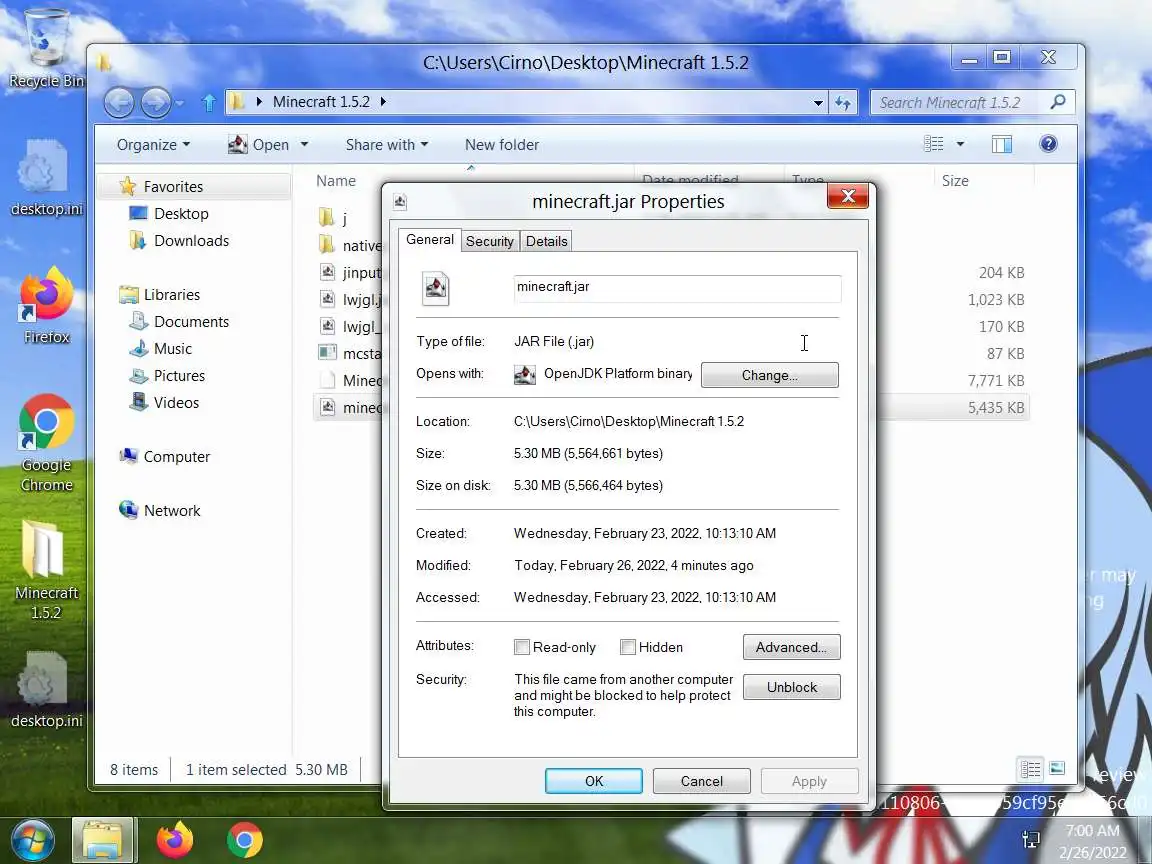This screenshot has width=1152, height=864.
Task: Click New folder in the toolbar
Action: pos(502,145)
